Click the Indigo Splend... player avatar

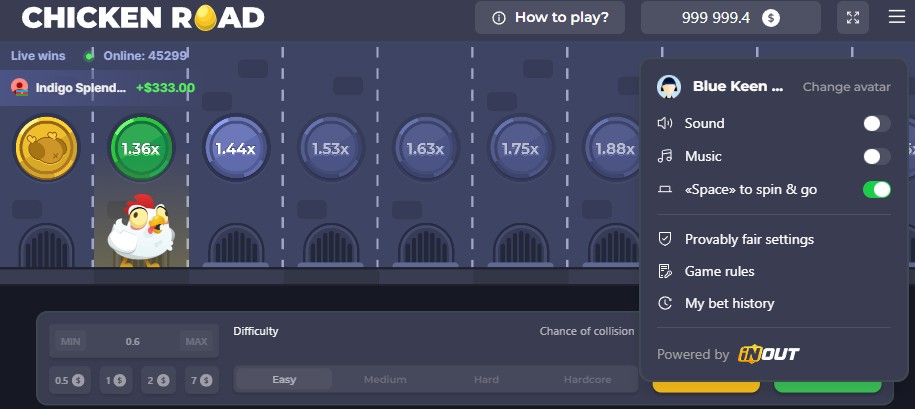point(20,88)
